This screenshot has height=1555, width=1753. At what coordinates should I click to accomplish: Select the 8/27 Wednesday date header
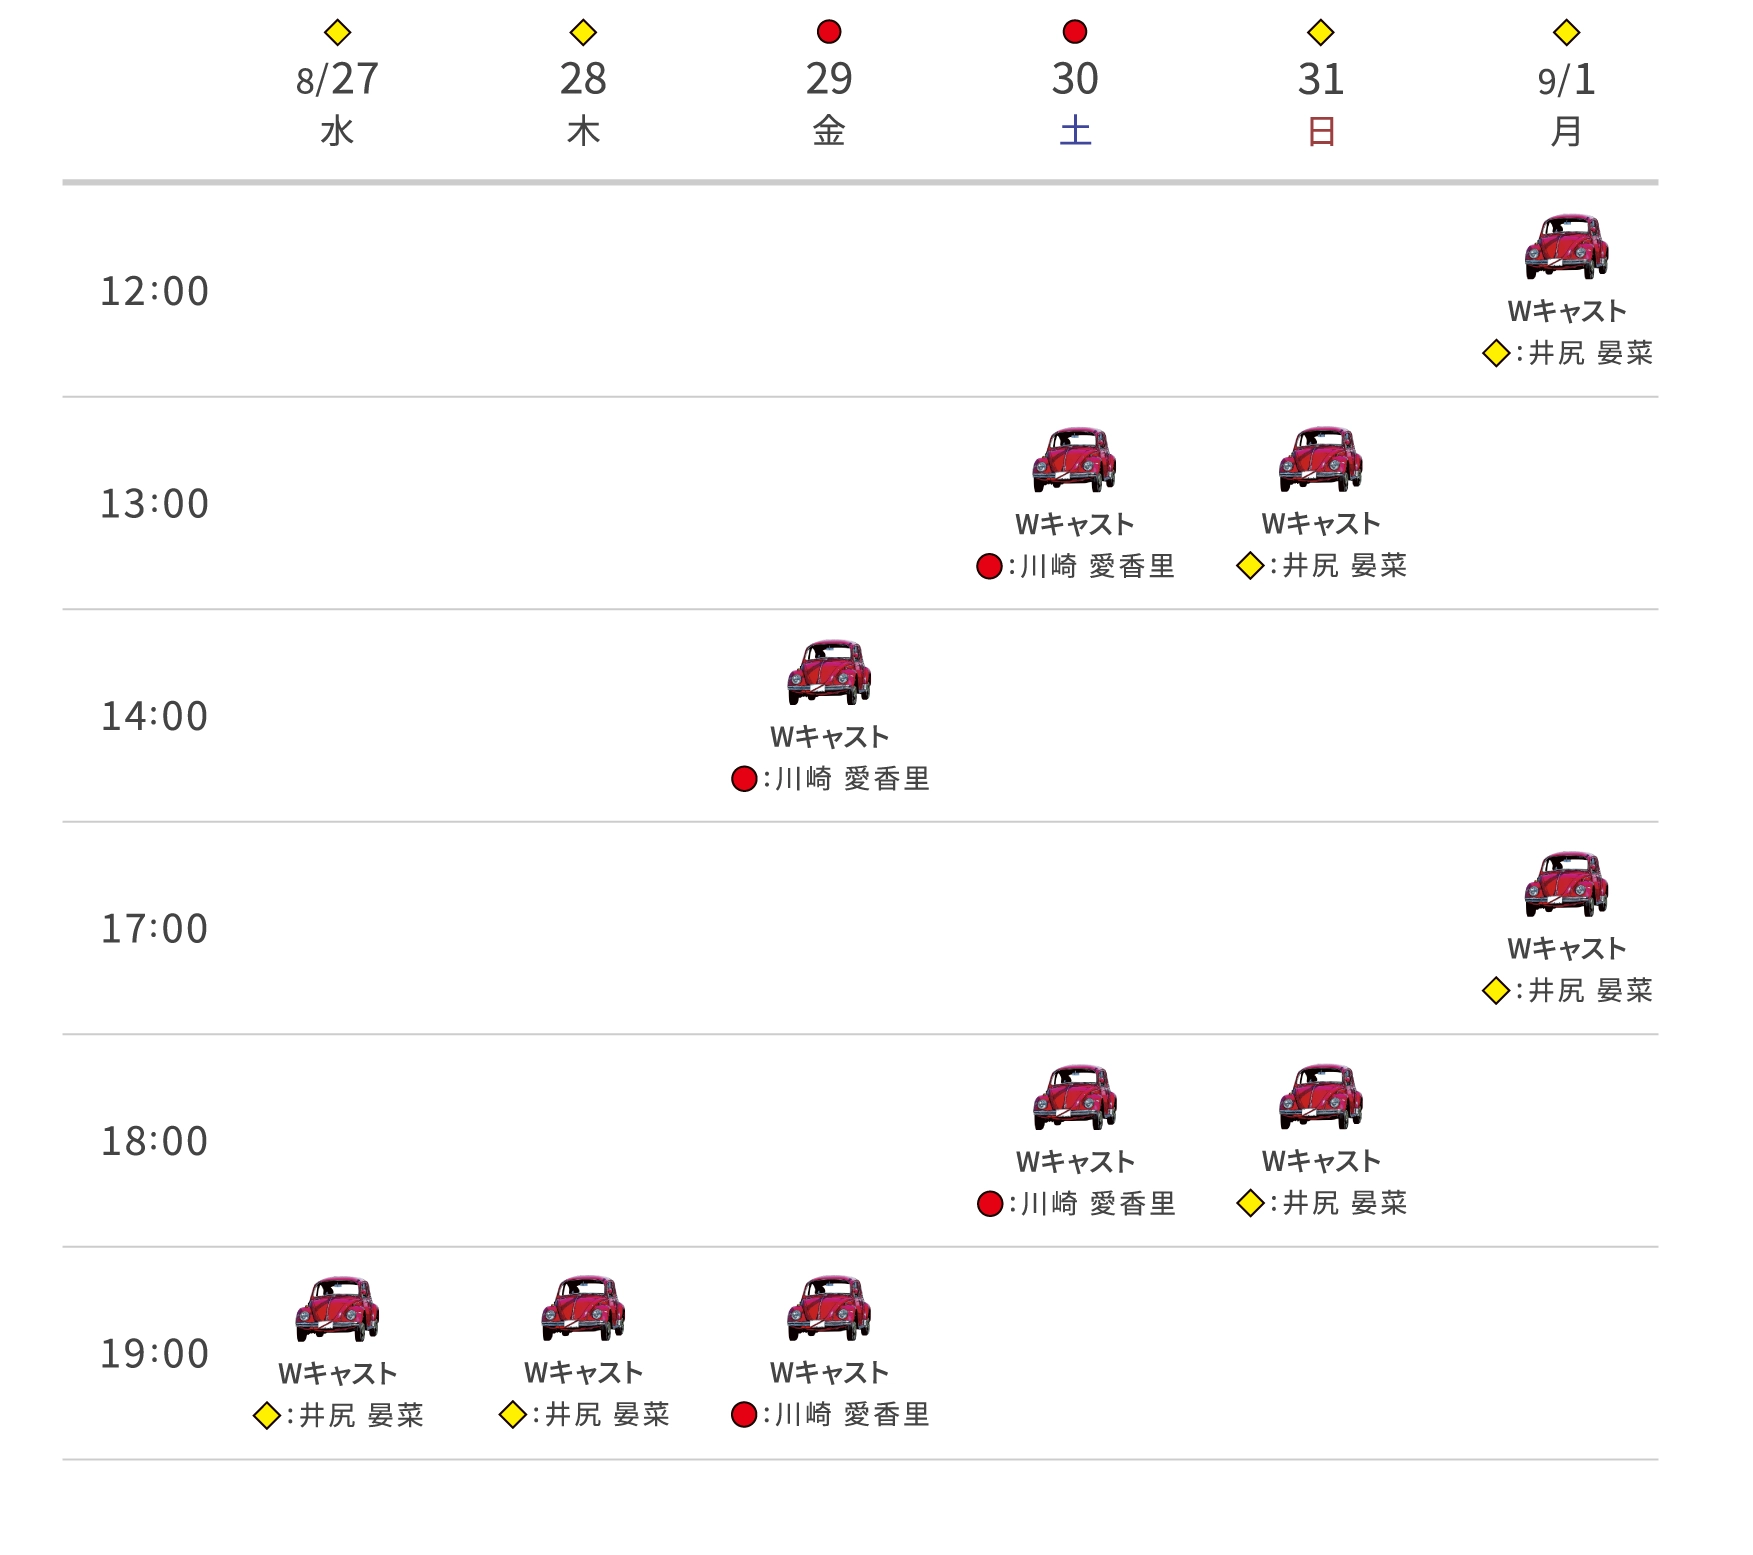point(337,100)
